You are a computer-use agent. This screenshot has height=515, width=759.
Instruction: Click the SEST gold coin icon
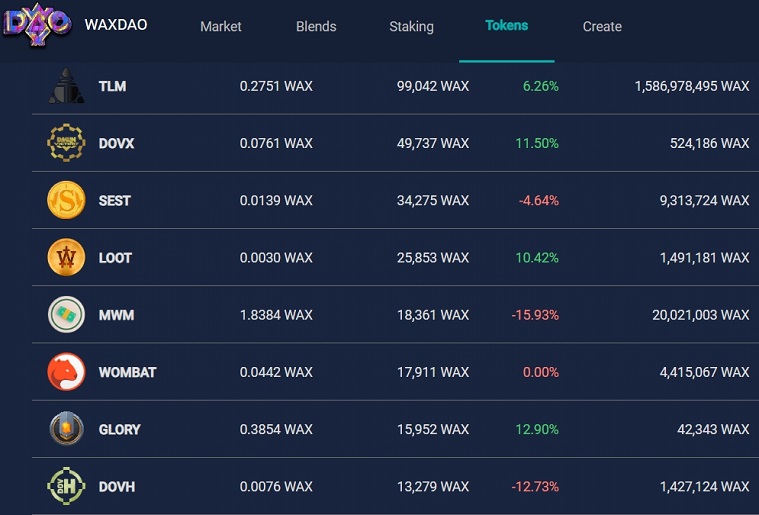(x=66, y=200)
